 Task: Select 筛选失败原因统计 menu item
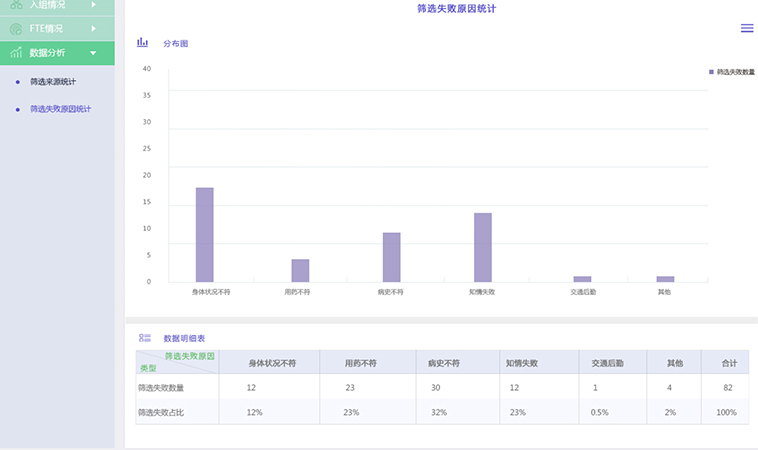coord(60,108)
